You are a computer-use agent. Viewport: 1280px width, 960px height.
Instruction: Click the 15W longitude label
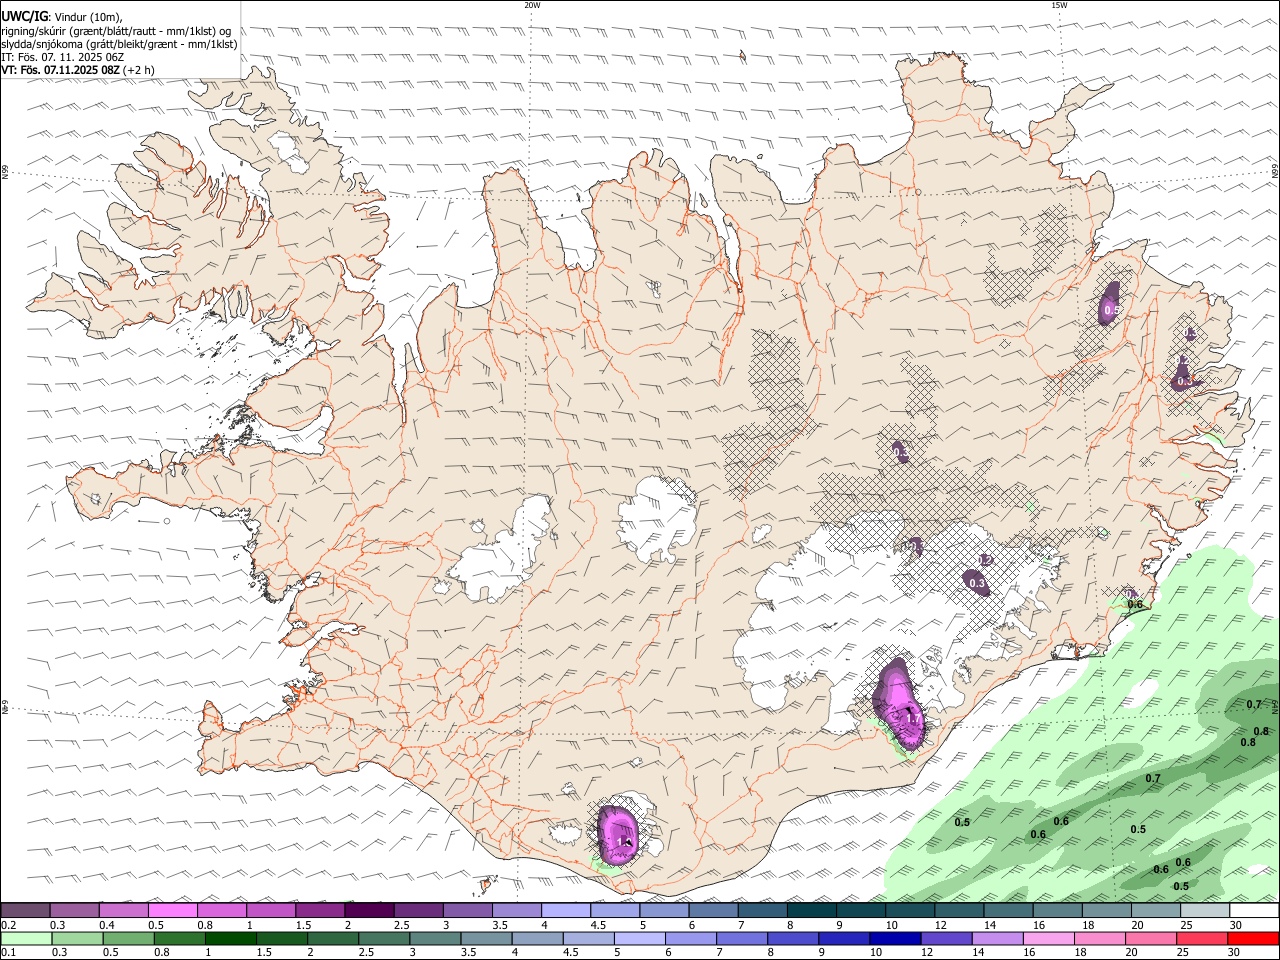coord(1059,5)
